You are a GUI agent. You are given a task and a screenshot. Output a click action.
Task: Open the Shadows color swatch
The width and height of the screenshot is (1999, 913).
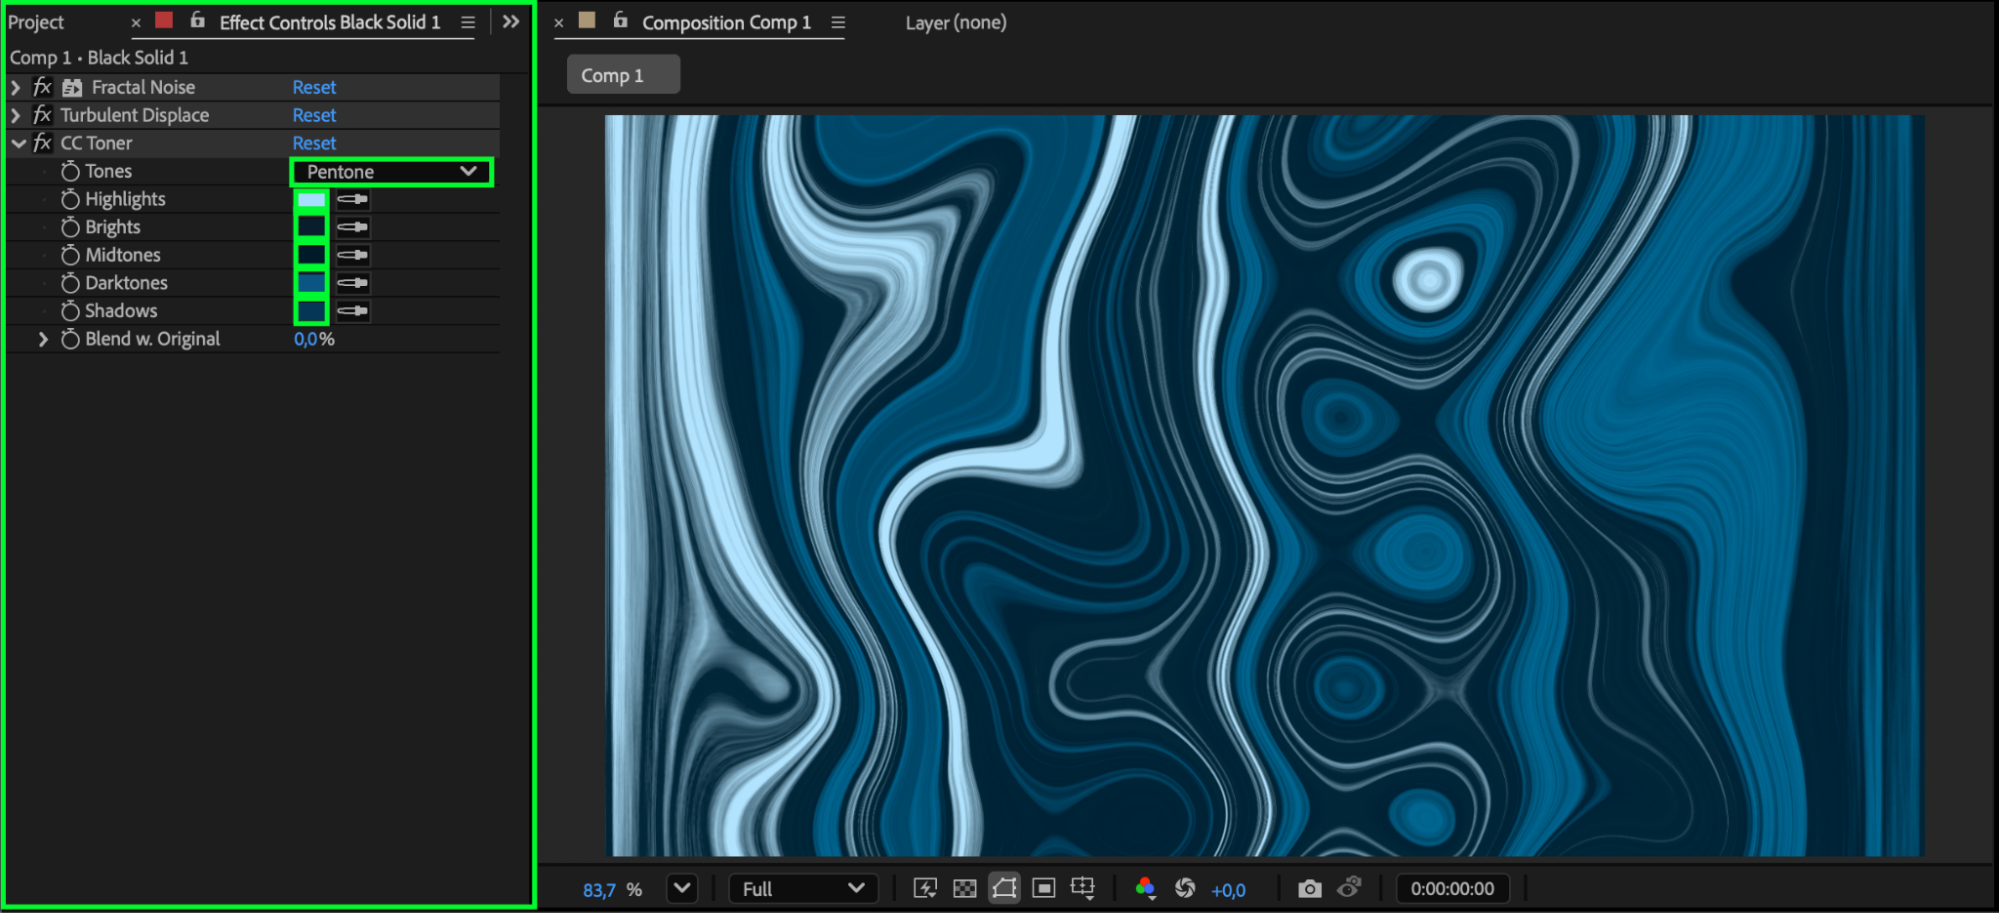coord(311,311)
